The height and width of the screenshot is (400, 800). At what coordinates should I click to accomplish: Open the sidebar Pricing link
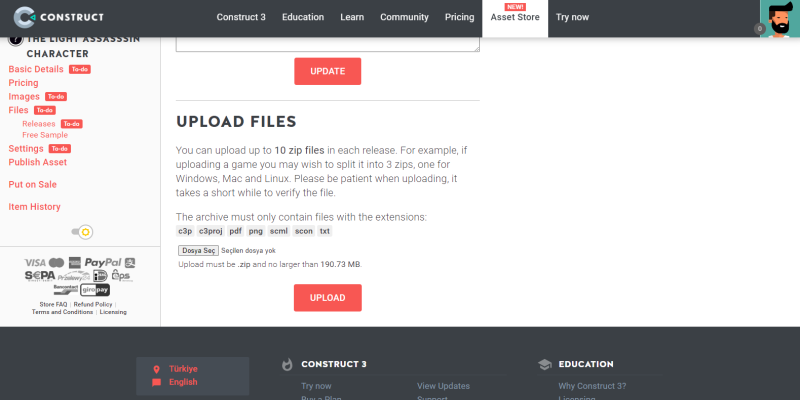[x=23, y=83]
